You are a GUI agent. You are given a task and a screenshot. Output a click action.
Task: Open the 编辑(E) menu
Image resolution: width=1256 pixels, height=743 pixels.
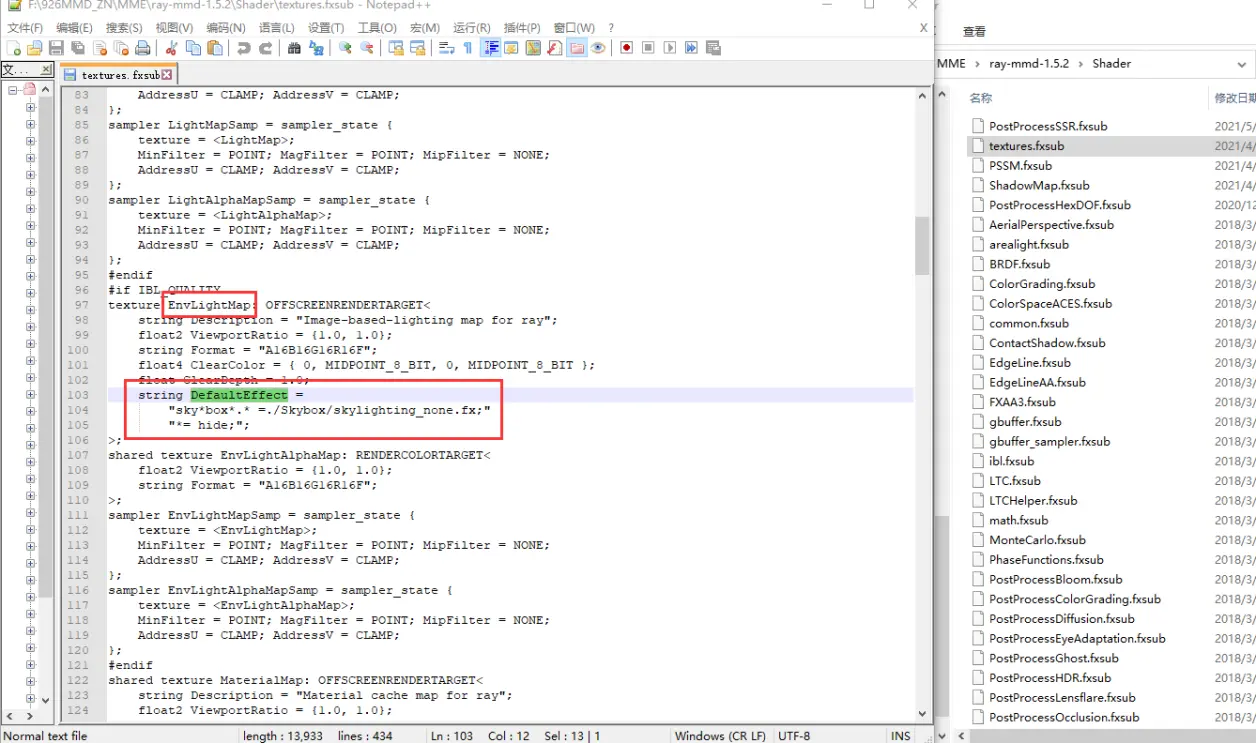point(74,28)
